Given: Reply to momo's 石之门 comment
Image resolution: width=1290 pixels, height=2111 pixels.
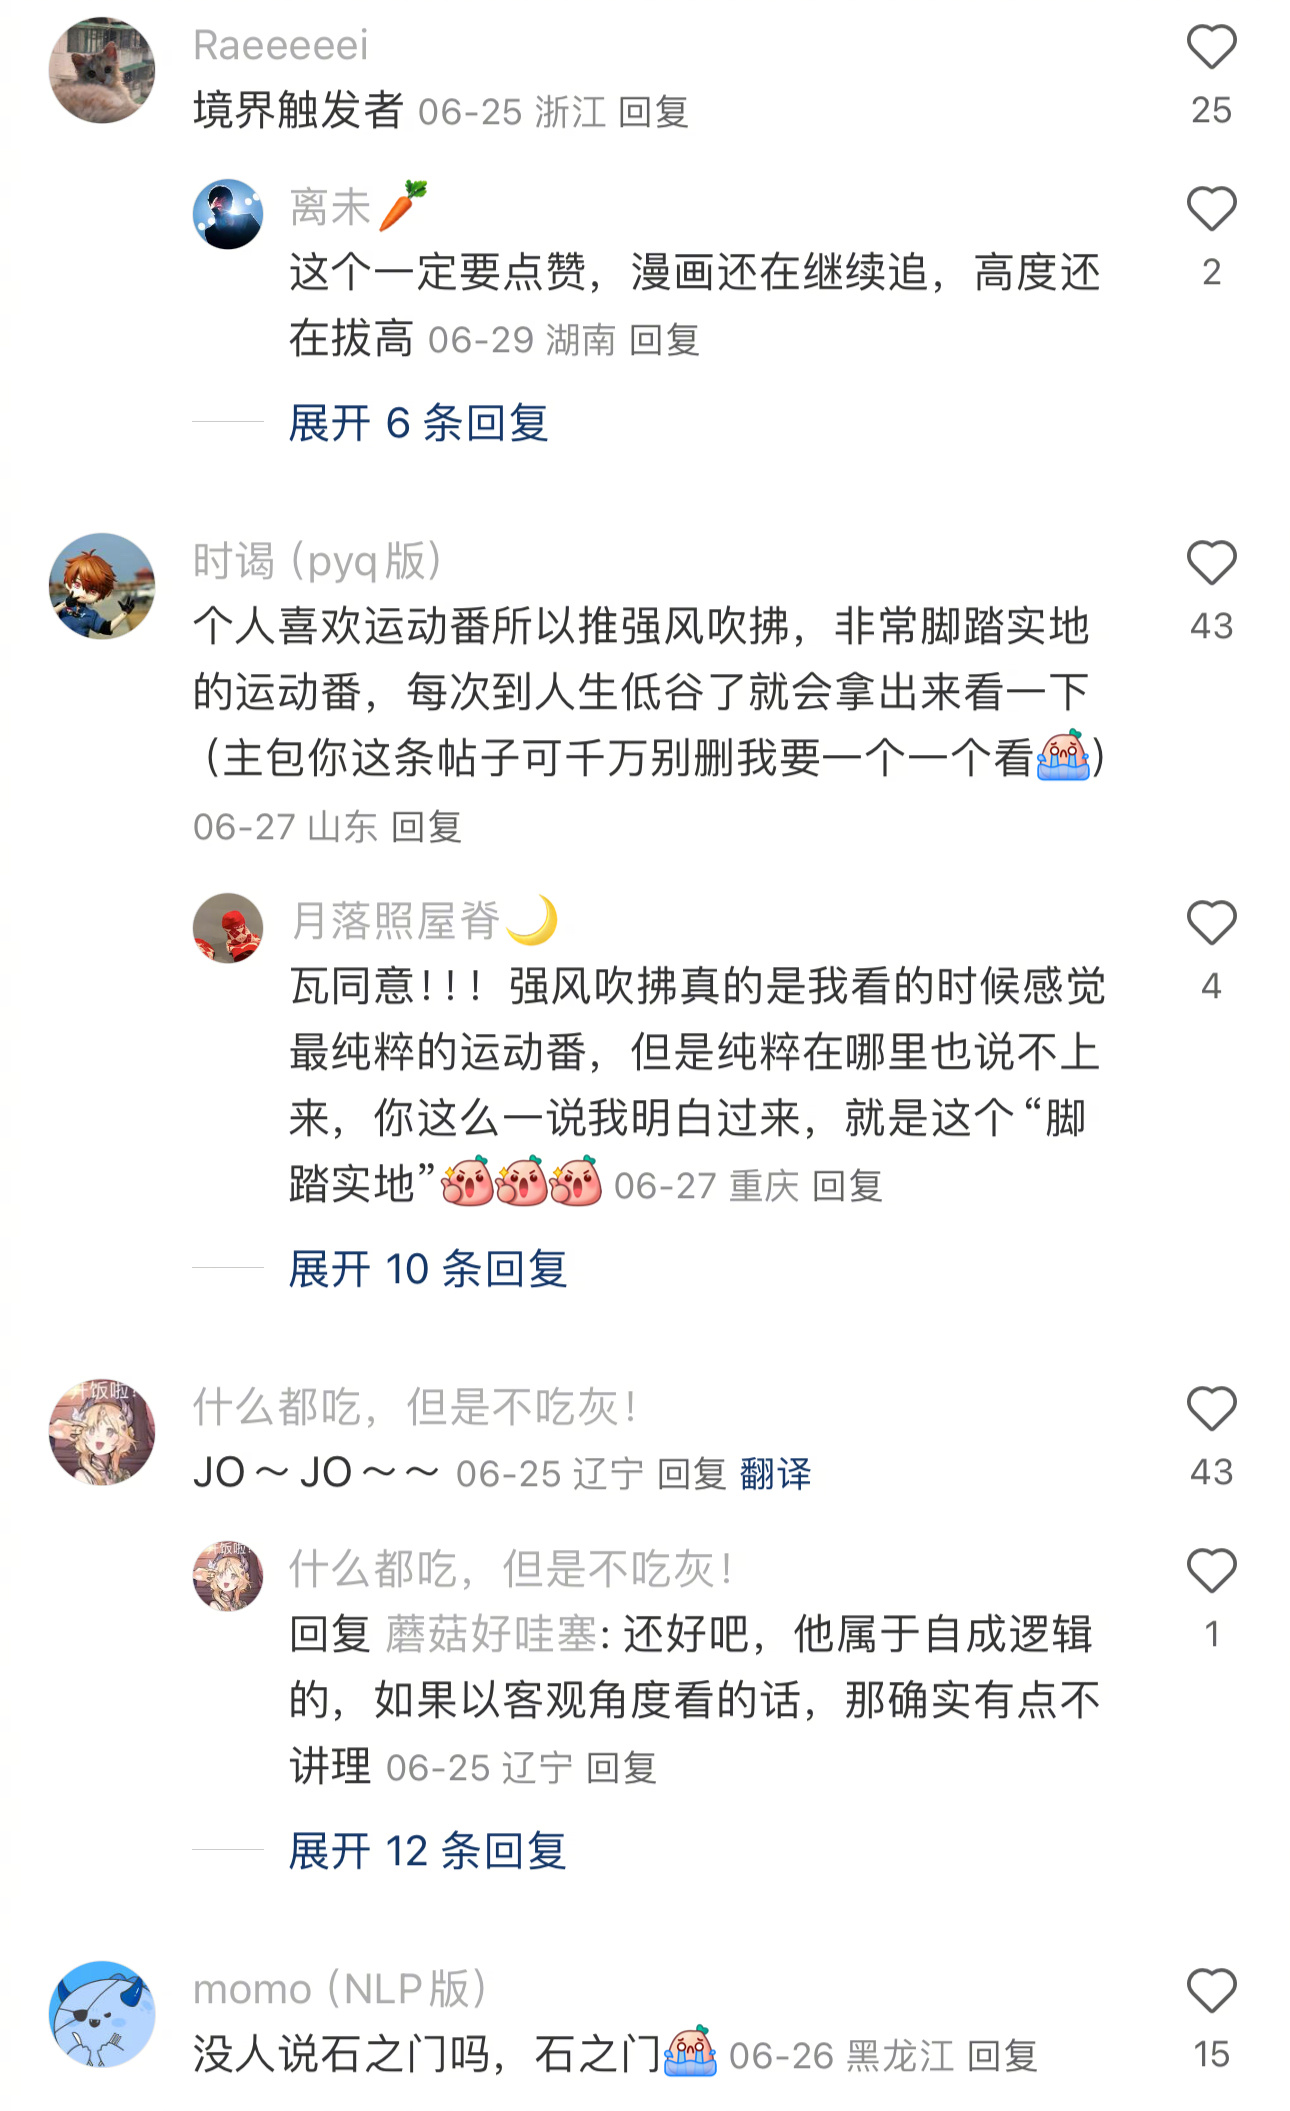Looking at the screenshot, I should [1003, 2056].
